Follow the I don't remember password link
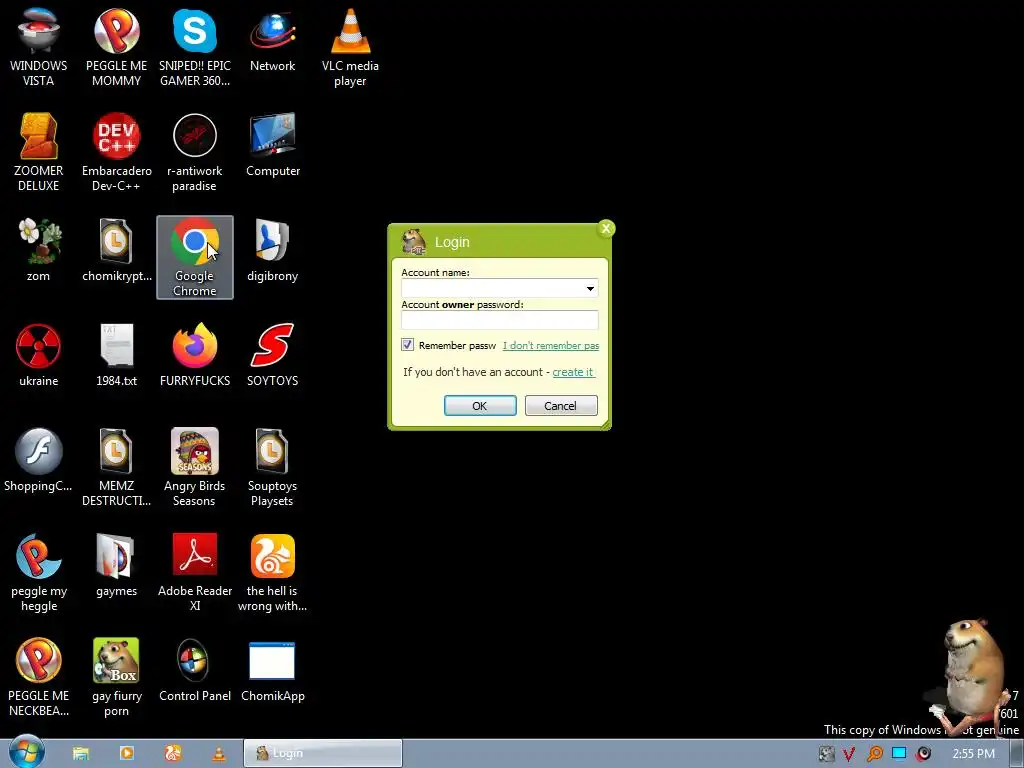 coord(551,345)
